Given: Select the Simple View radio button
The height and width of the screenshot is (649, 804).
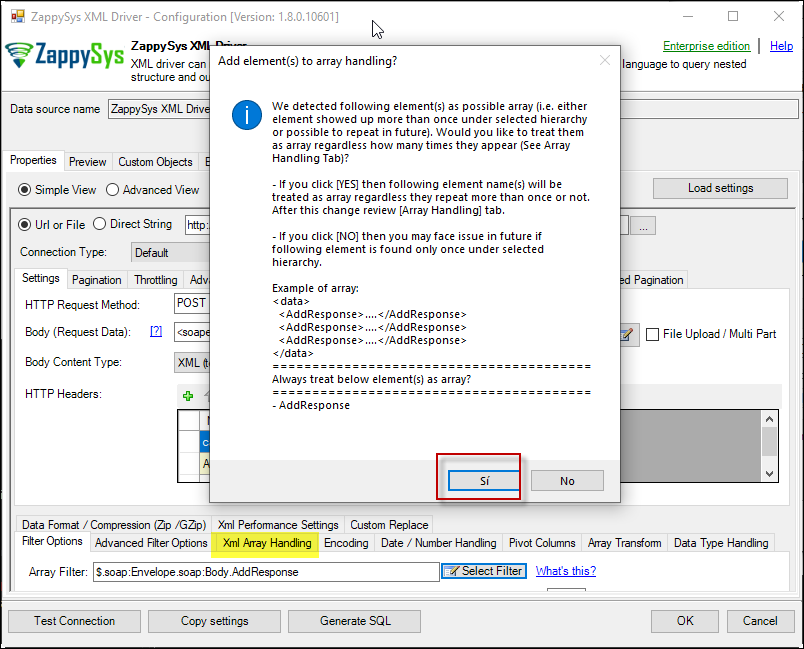Looking at the screenshot, I should [24, 190].
